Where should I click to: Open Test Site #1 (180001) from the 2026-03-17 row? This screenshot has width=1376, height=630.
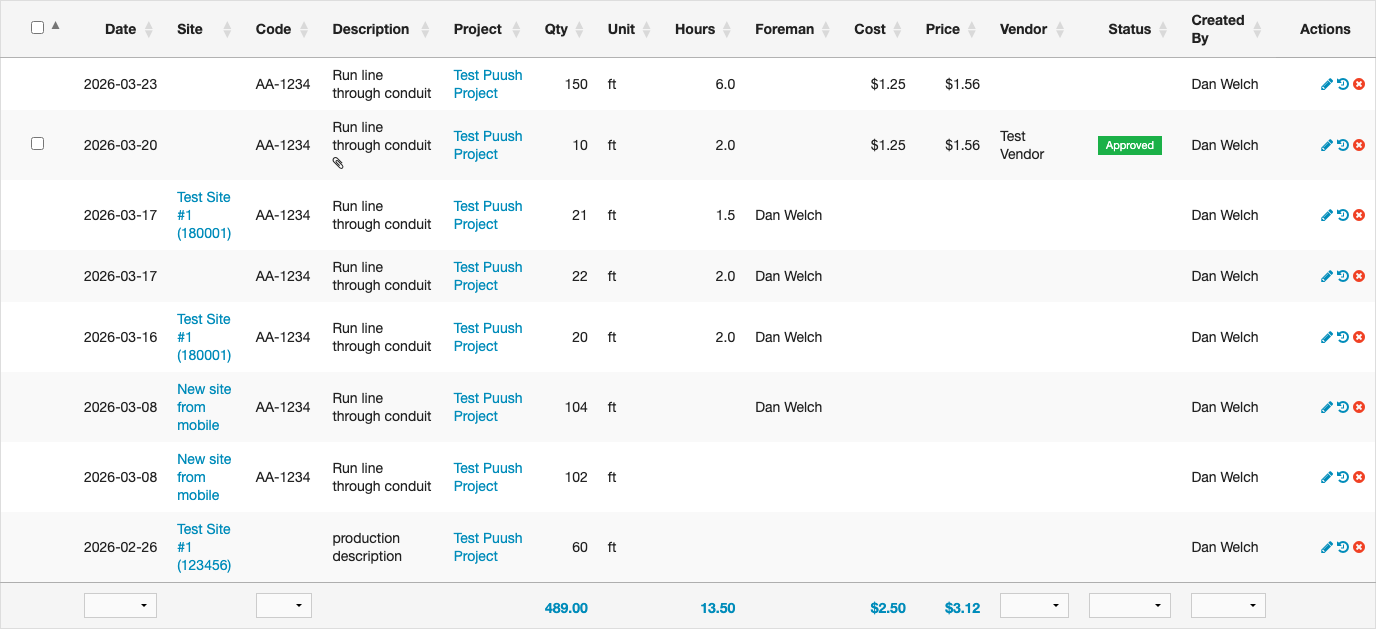[204, 215]
